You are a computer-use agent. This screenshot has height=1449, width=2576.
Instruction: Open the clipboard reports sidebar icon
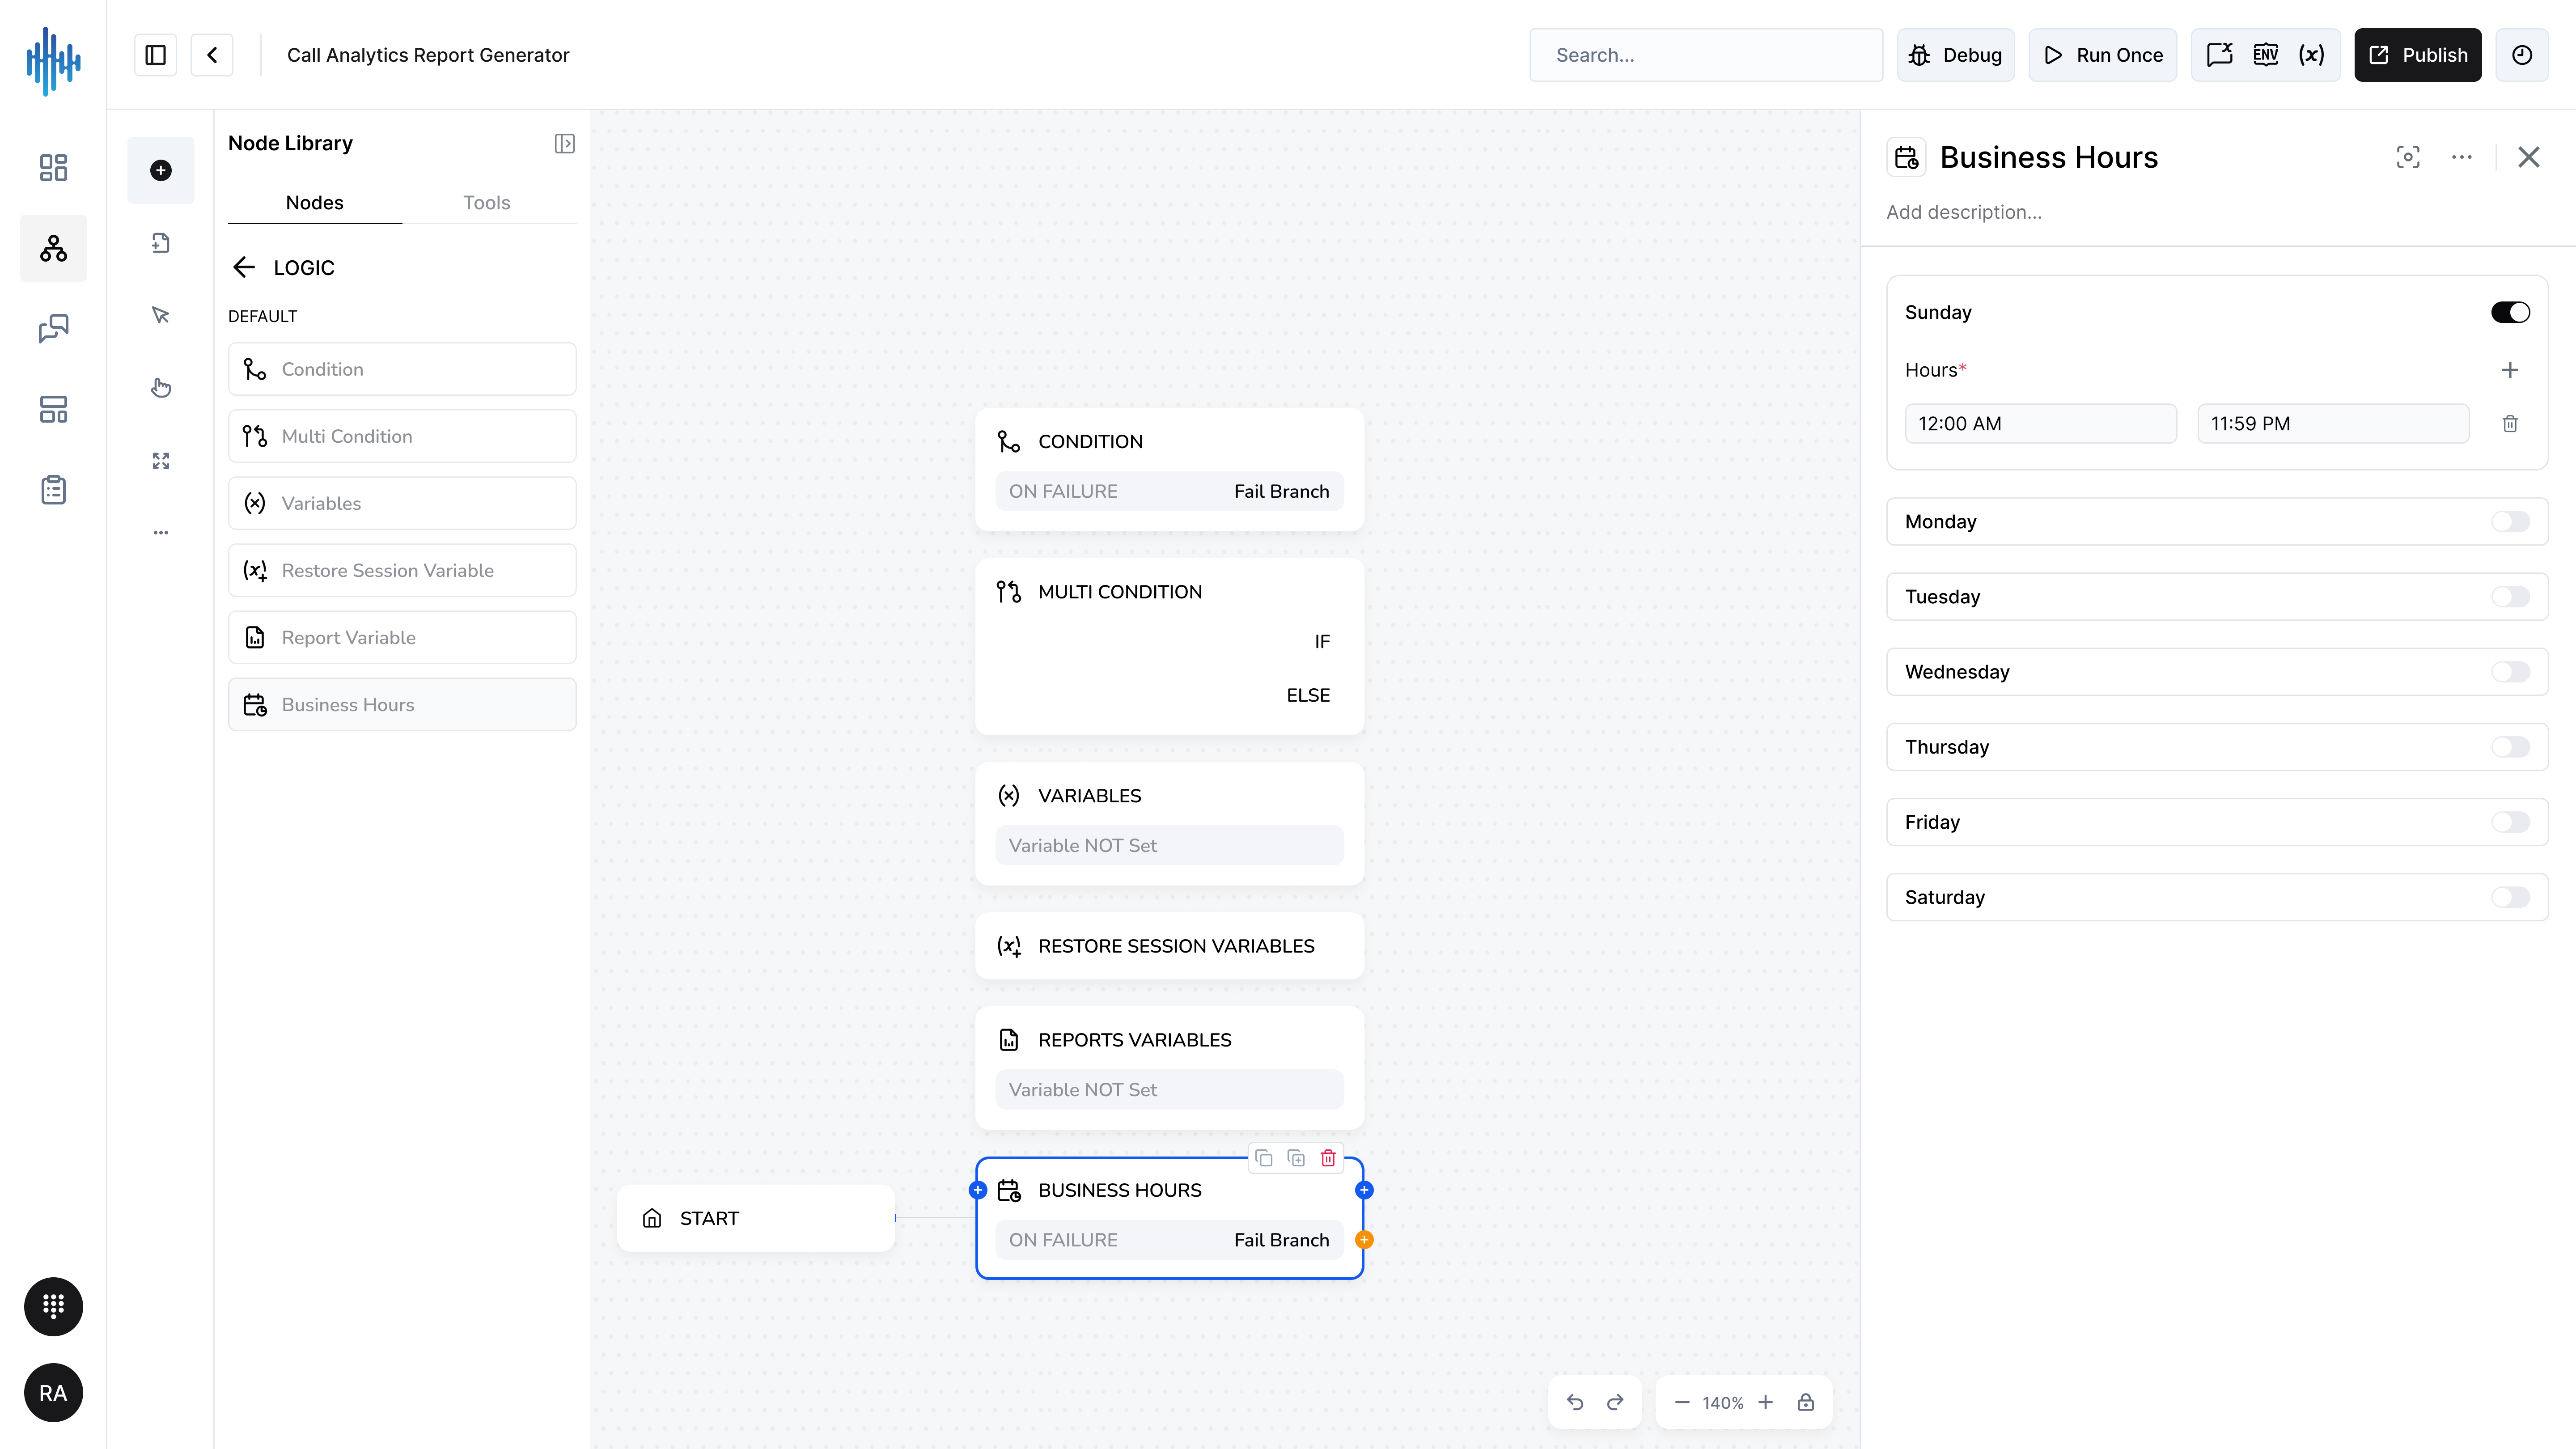(53, 490)
